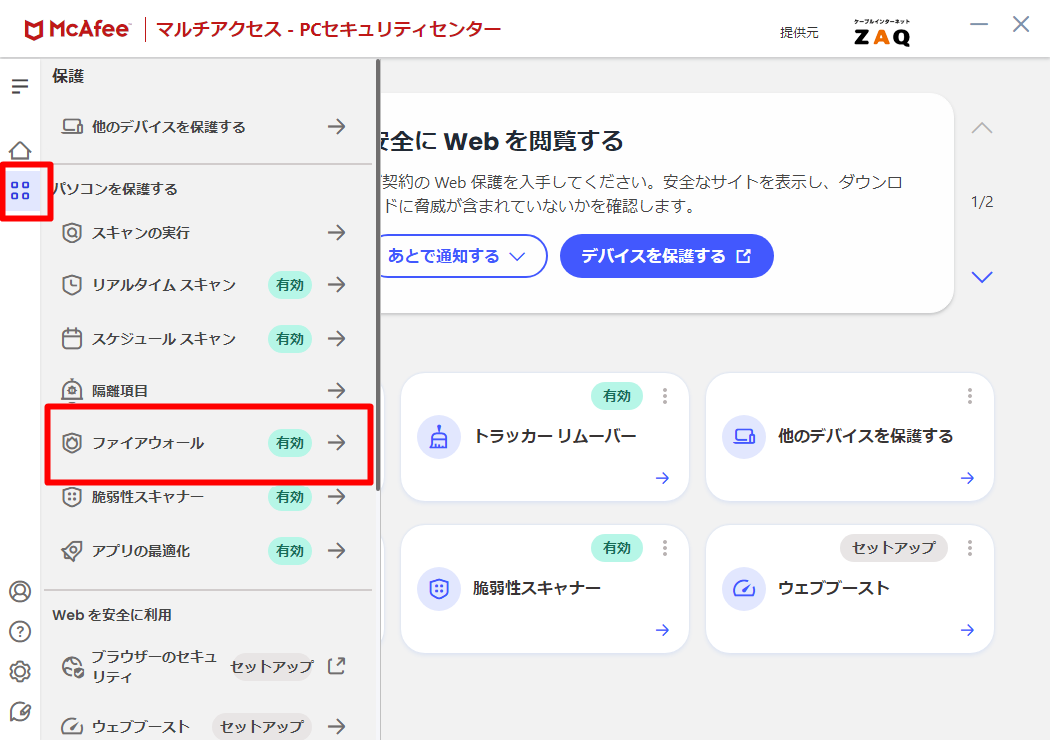Click the calendar icon for スケジュール スキャン
1050x740 pixels.
[72, 339]
